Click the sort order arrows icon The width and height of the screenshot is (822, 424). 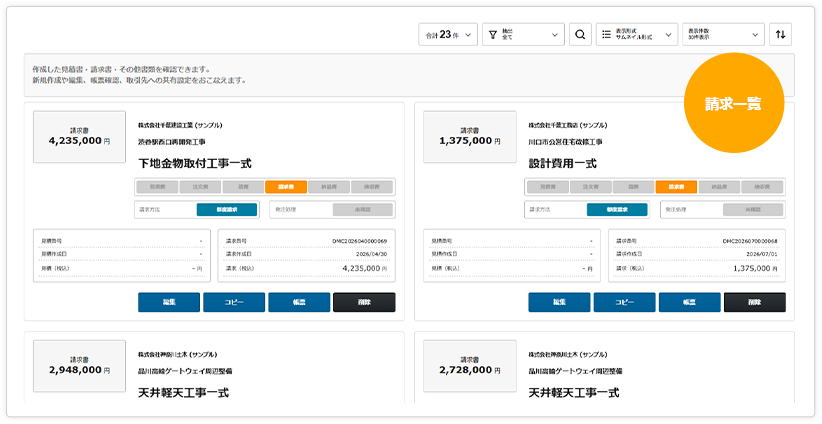[x=781, y=35]
